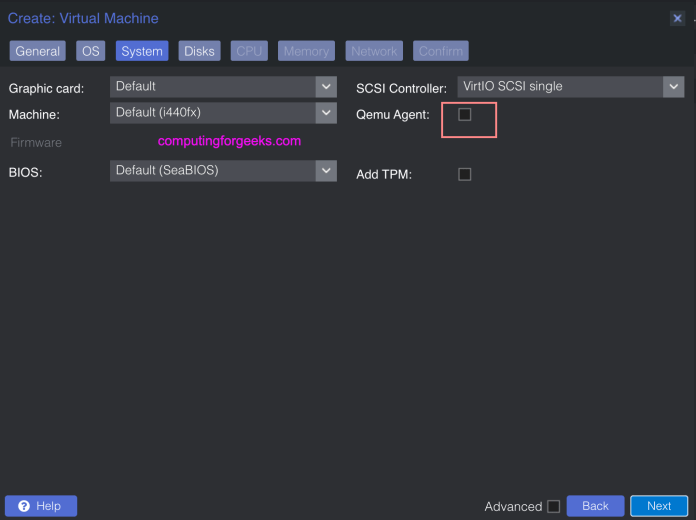Open the Disks tab
The width and height of the screenshot is (696, 520).
tap(199, 51)
